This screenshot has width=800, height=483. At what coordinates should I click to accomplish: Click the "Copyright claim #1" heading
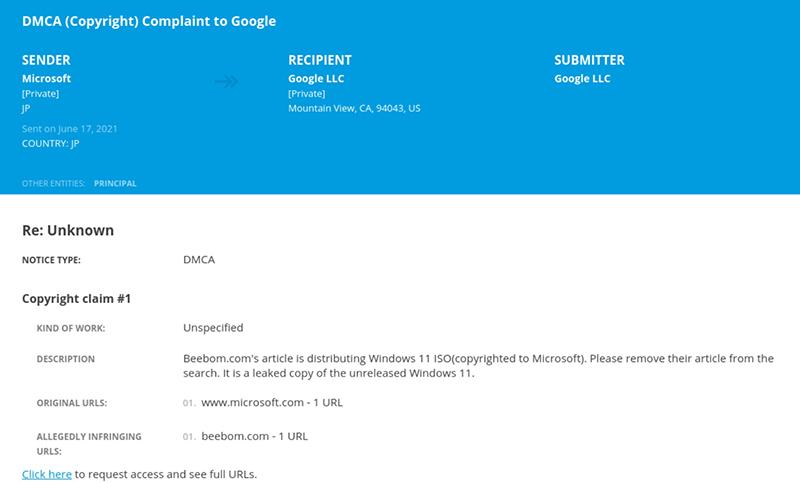tap(77, 298)
